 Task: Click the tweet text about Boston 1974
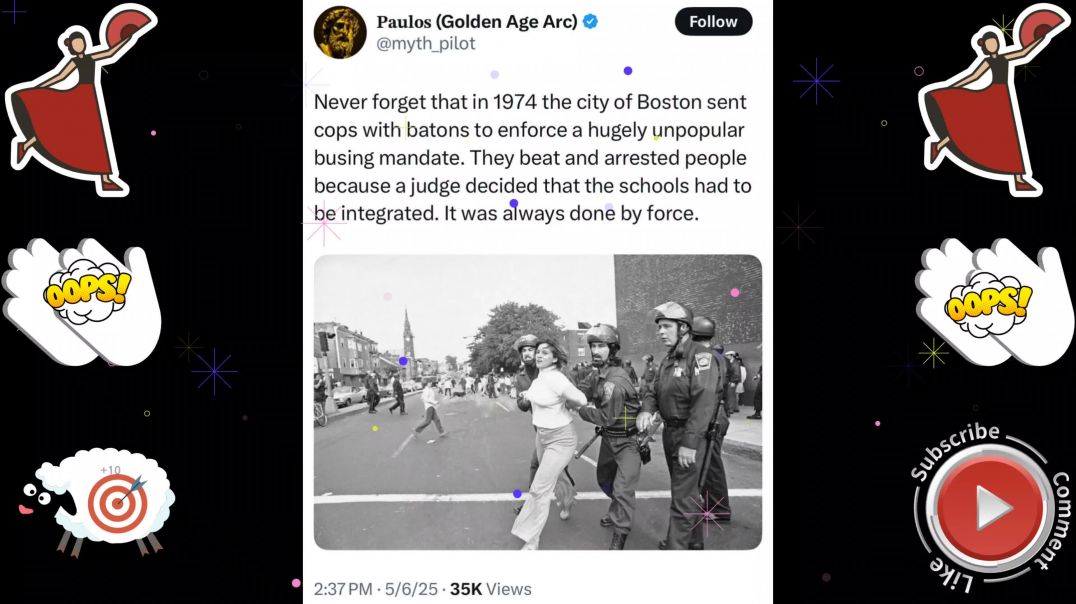pyautogui.click(x=533, y=158)
